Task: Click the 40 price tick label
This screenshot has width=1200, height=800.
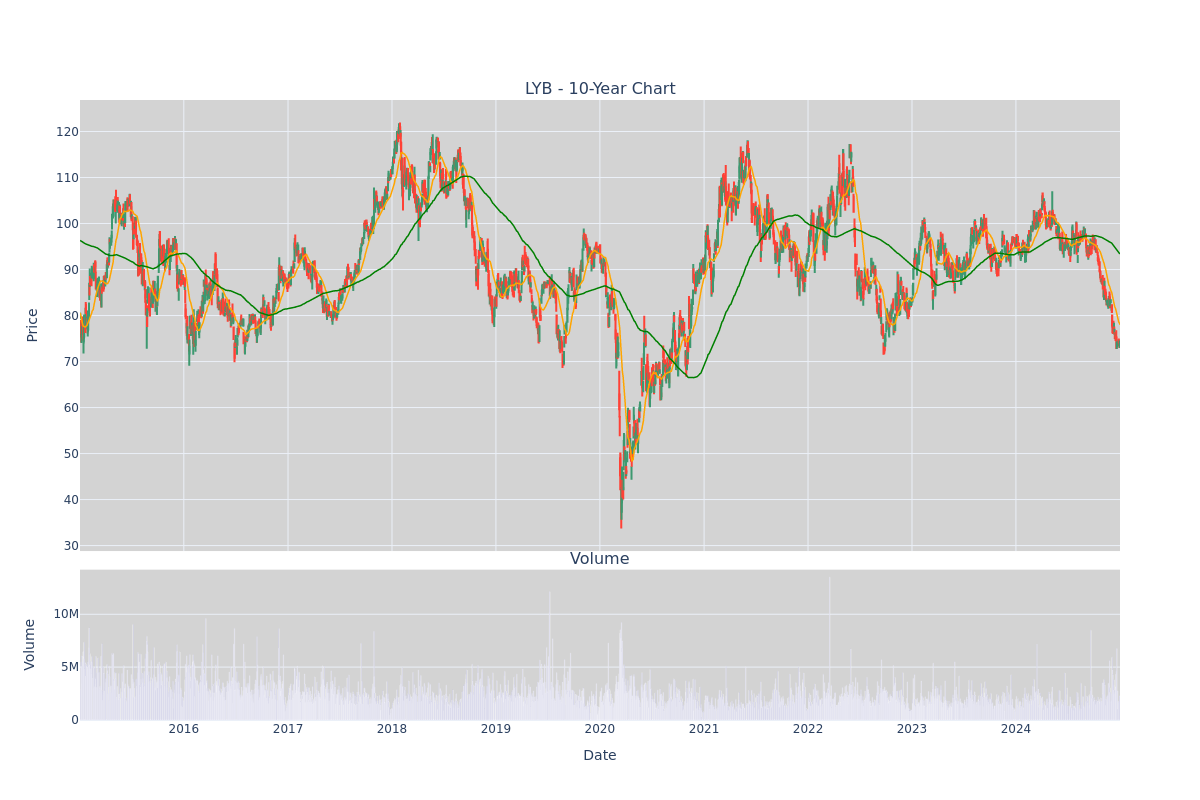Action: (x=71, y=500)
